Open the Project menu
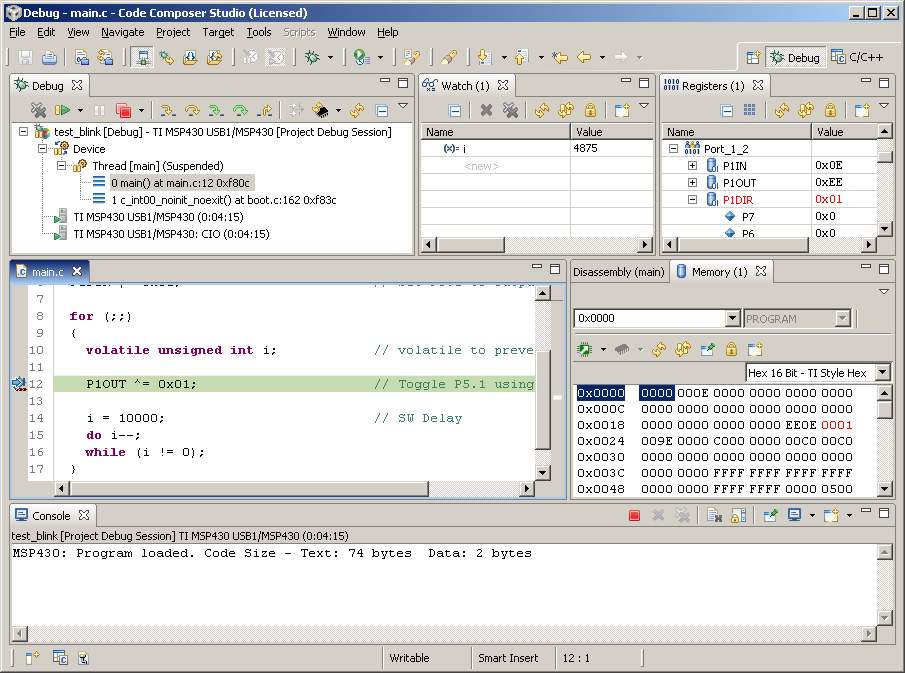Screen dimensions: 905x673 tap(173, 32)
